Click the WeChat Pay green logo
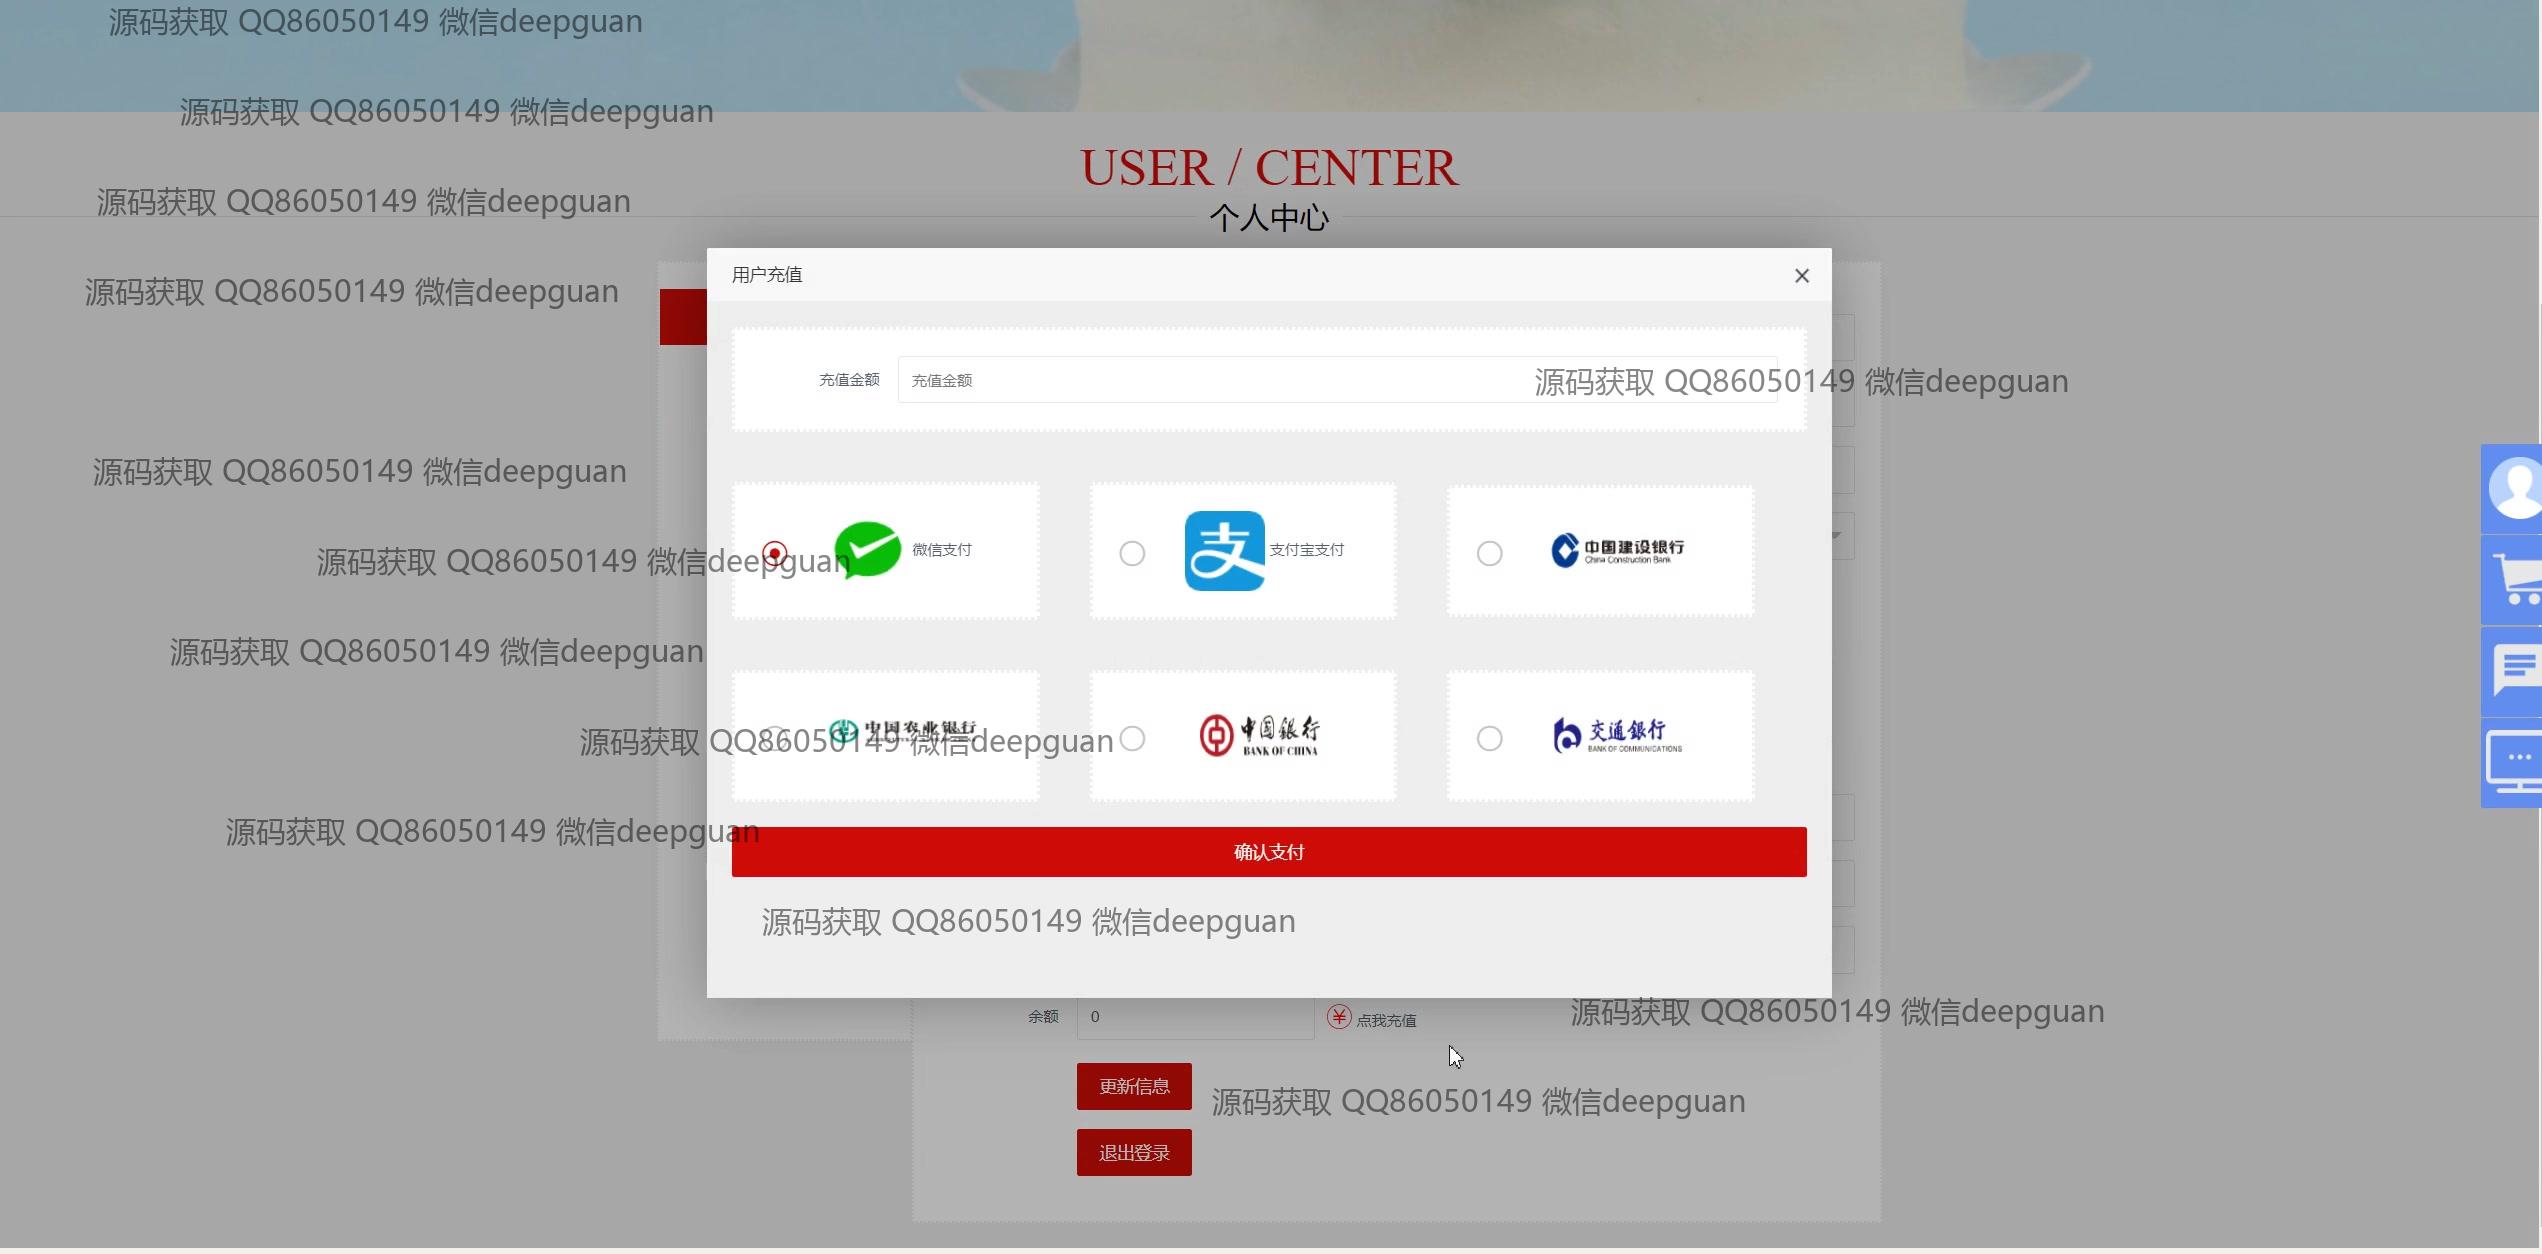Image resolution: width=2542 pixels, height=1254 pixels. (x=867, y=549)
